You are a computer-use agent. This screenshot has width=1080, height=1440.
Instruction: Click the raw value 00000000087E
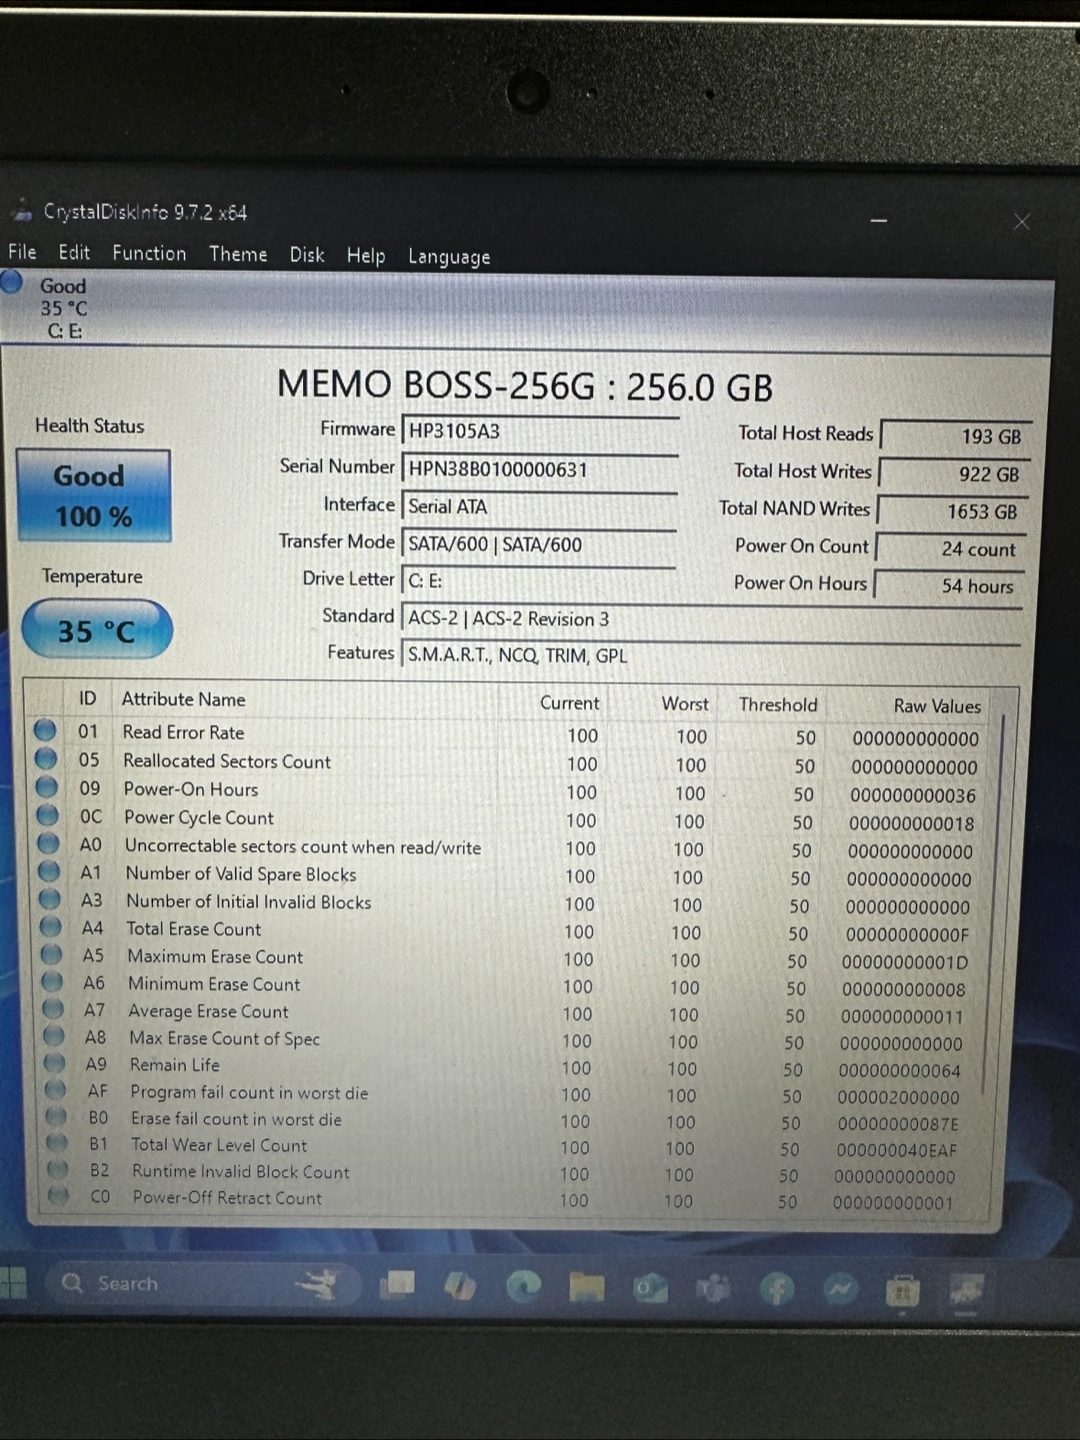[897, 1124]
